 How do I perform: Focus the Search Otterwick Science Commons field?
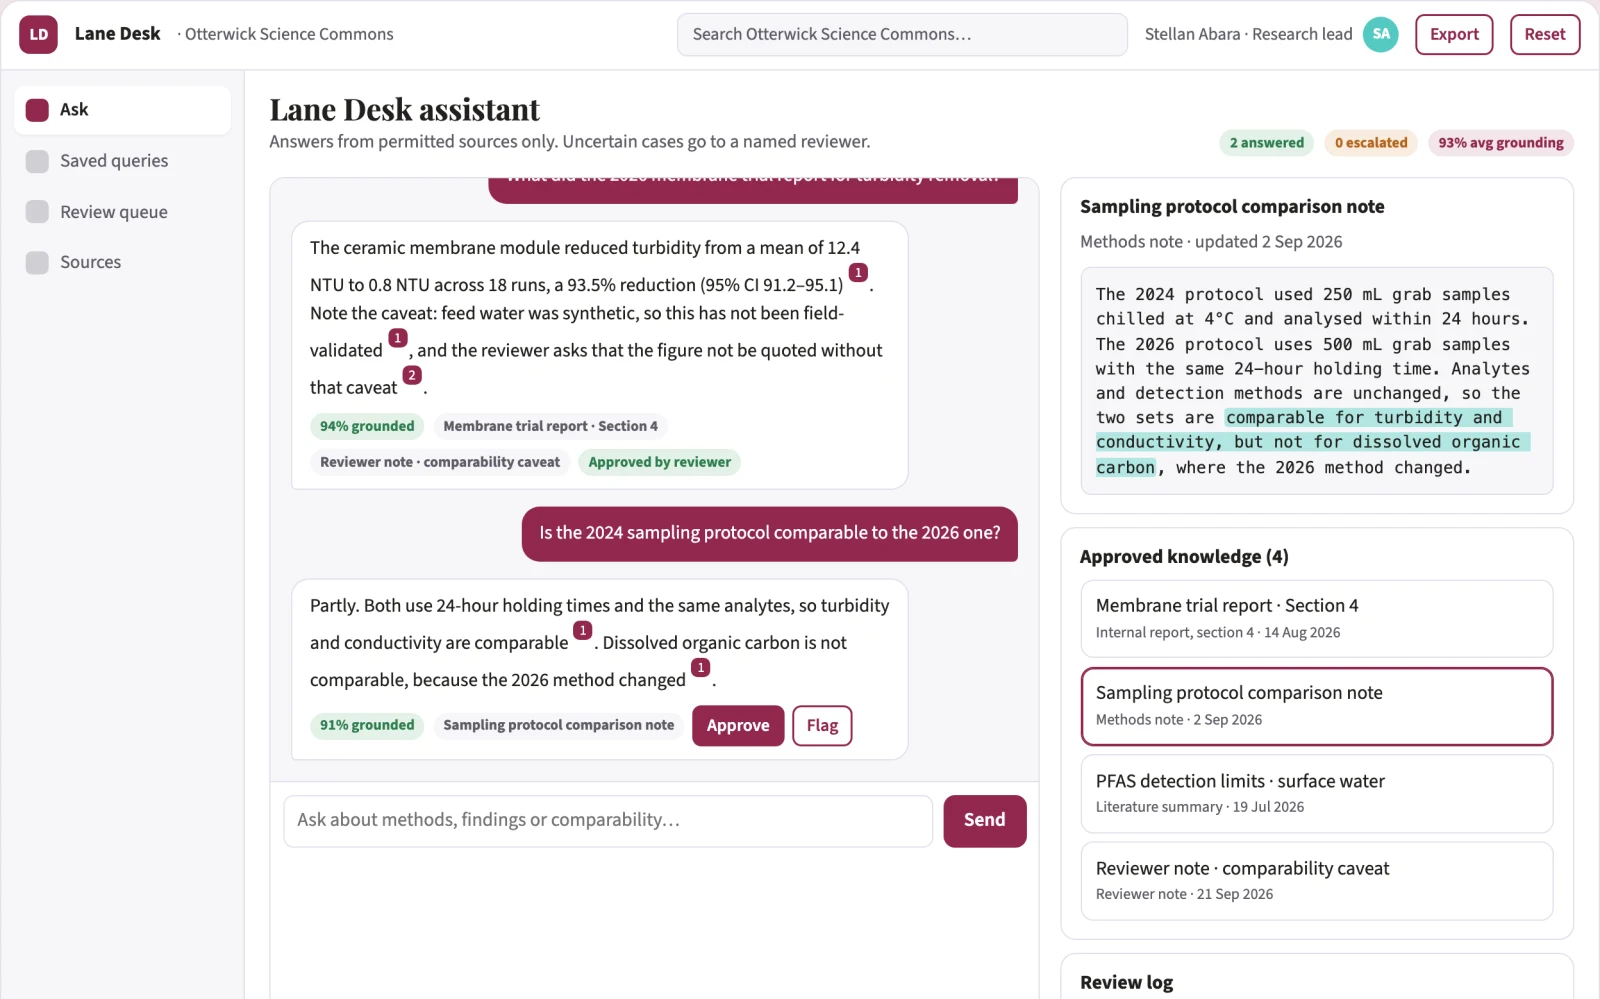pyautogui.click(x=902, y=34)
